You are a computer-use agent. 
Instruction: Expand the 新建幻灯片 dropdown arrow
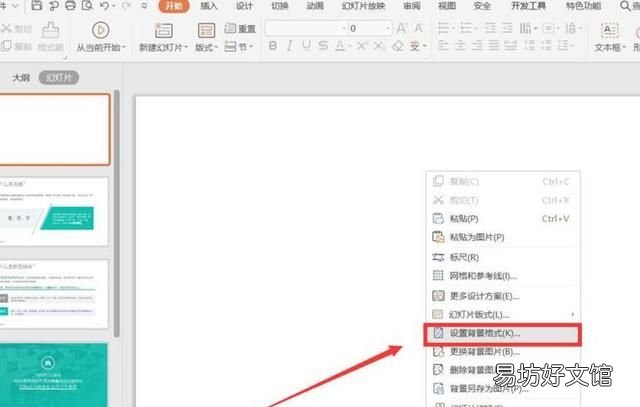click(x=186, y=47)
